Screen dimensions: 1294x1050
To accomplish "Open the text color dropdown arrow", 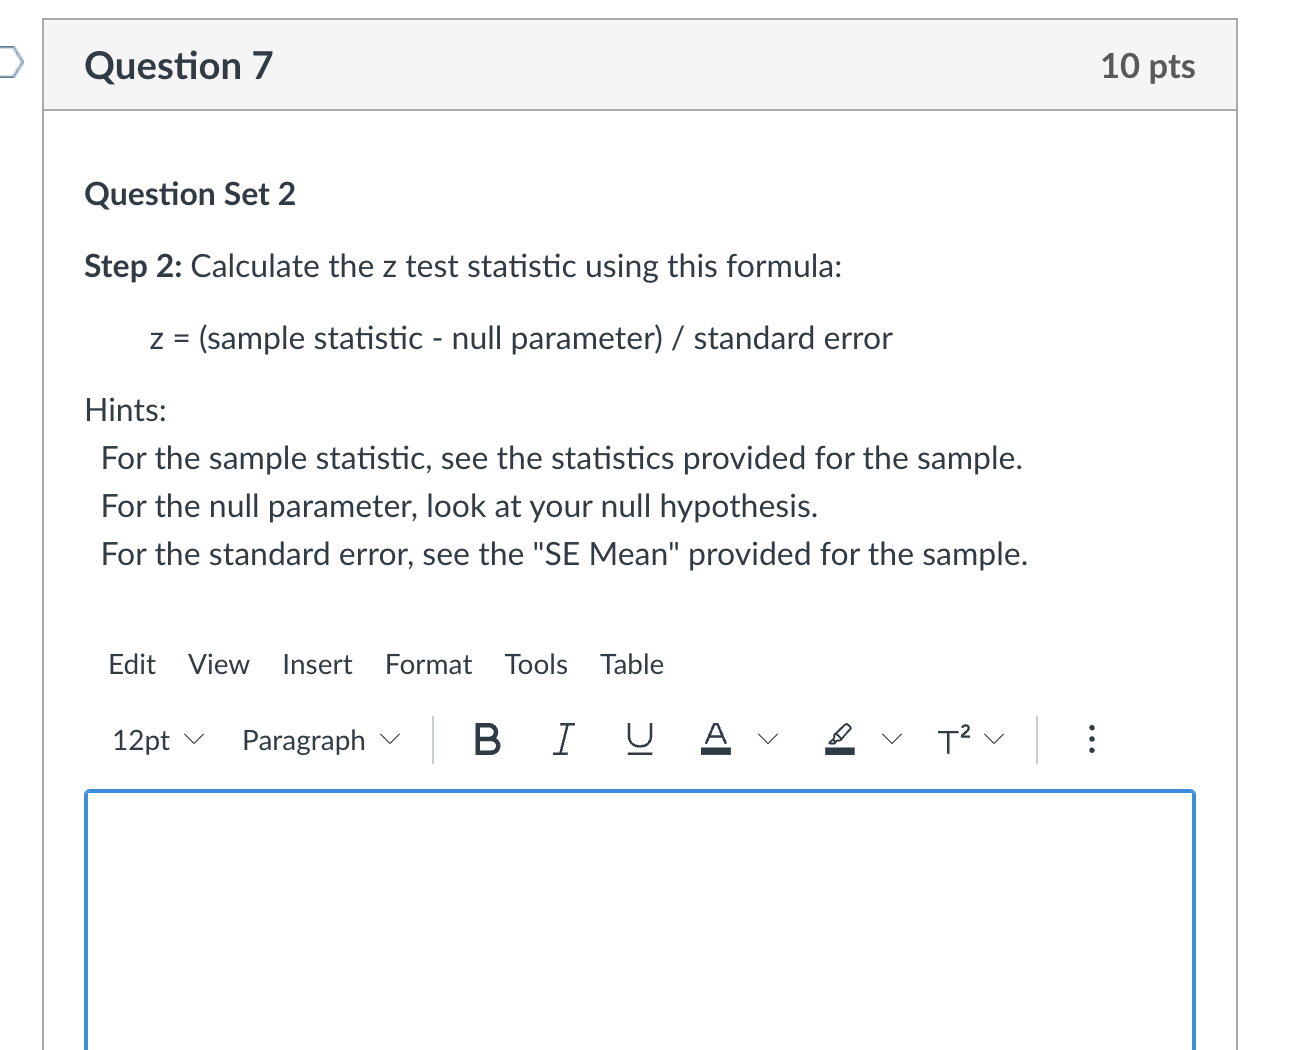I will coord(767,740).
